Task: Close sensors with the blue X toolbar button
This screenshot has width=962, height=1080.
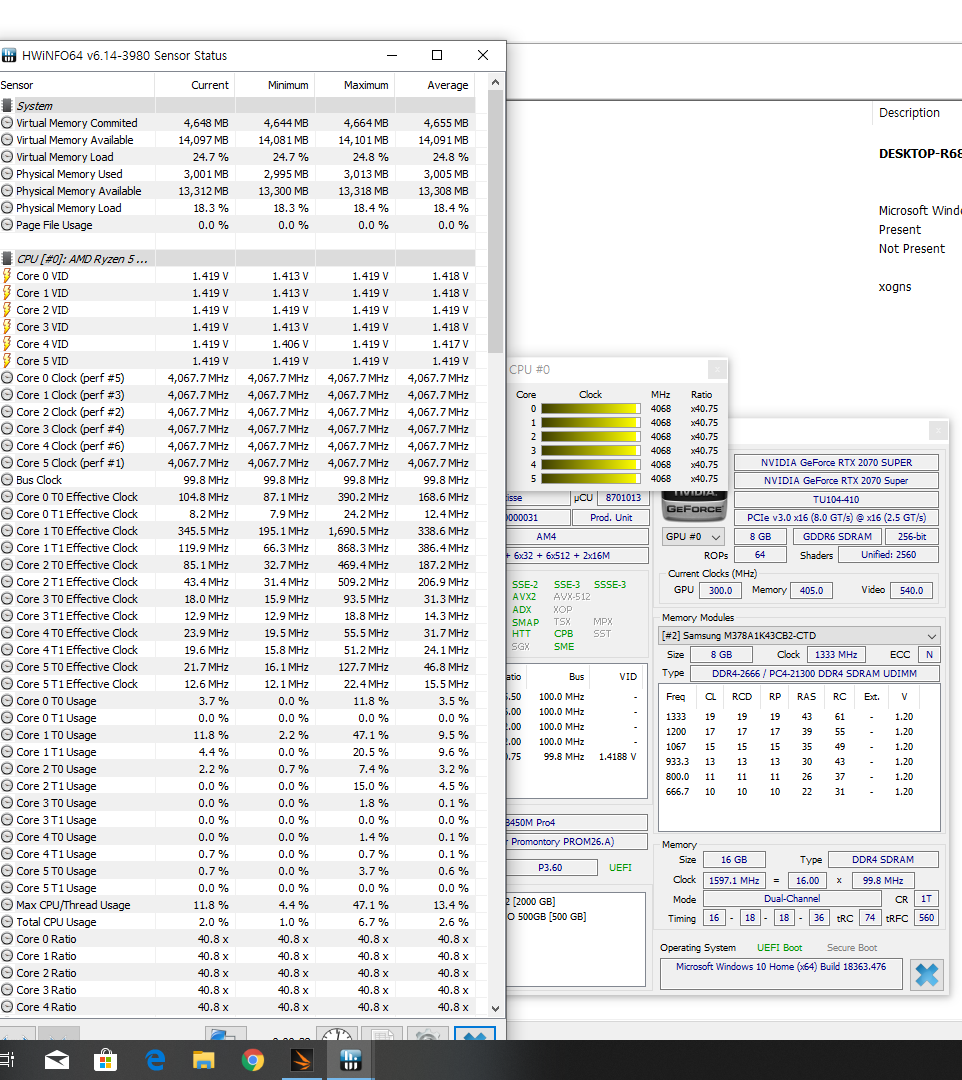Action: [475, 1035]
